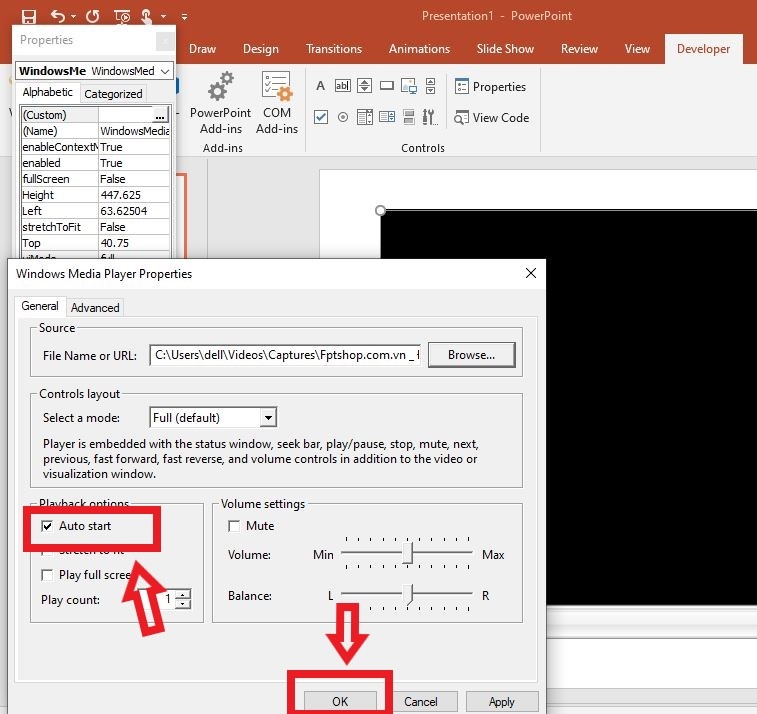Click the ellipsis button in Custom row
Viewport: 757px width, 714px height.
160,115
